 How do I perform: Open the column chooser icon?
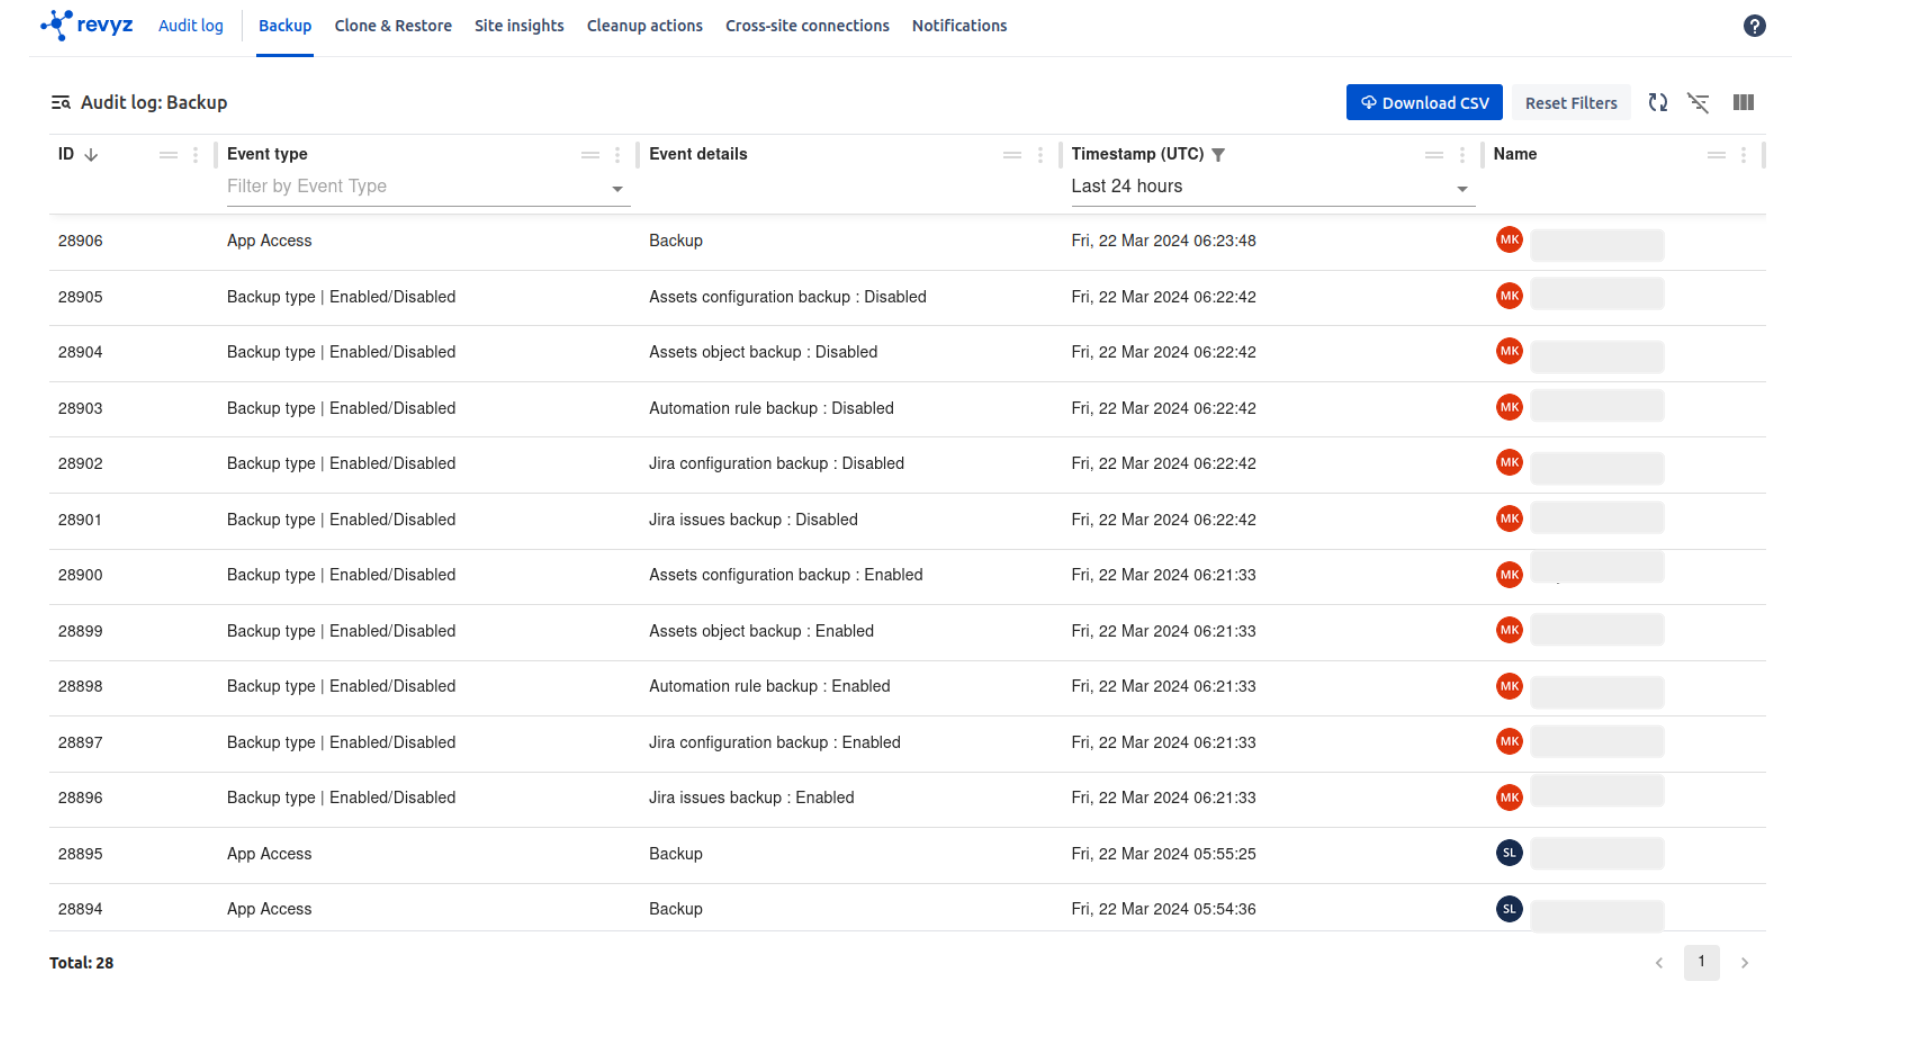pyautogui.click(x=1742, y=103)
